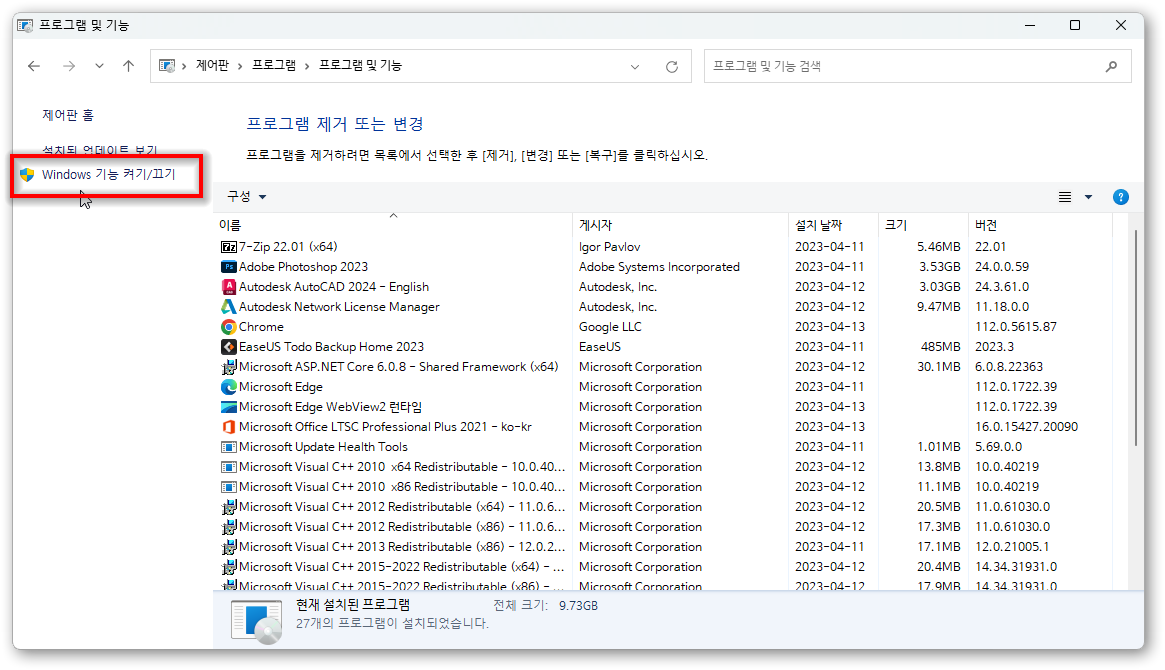Click the Visual C++ 2010 x86 icon
Image resolution: width=1165 pixels, height=670 pixels.
pyautogui.click(x=229, y=487)
